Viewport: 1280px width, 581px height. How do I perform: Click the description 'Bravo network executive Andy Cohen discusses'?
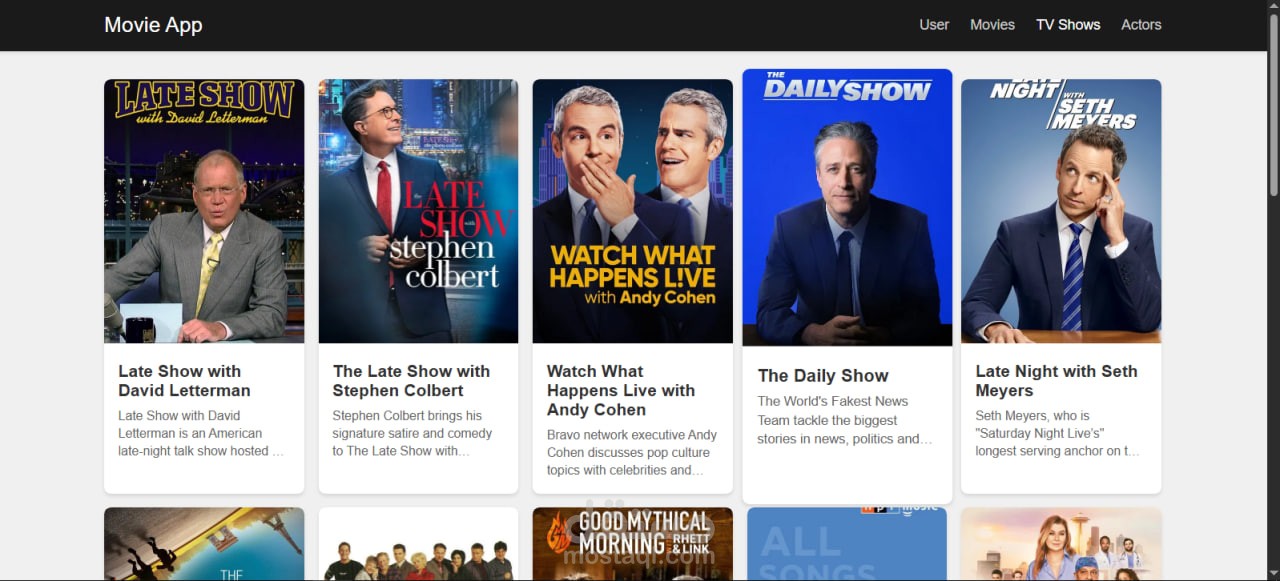coord(632,452)
